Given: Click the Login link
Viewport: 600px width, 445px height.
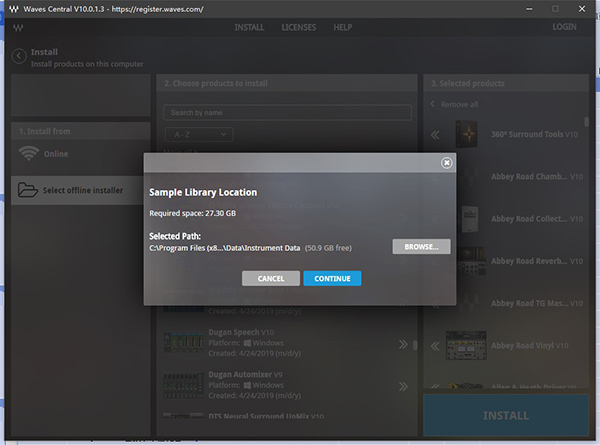Looking at the screenshot, I should click(564, 27).
